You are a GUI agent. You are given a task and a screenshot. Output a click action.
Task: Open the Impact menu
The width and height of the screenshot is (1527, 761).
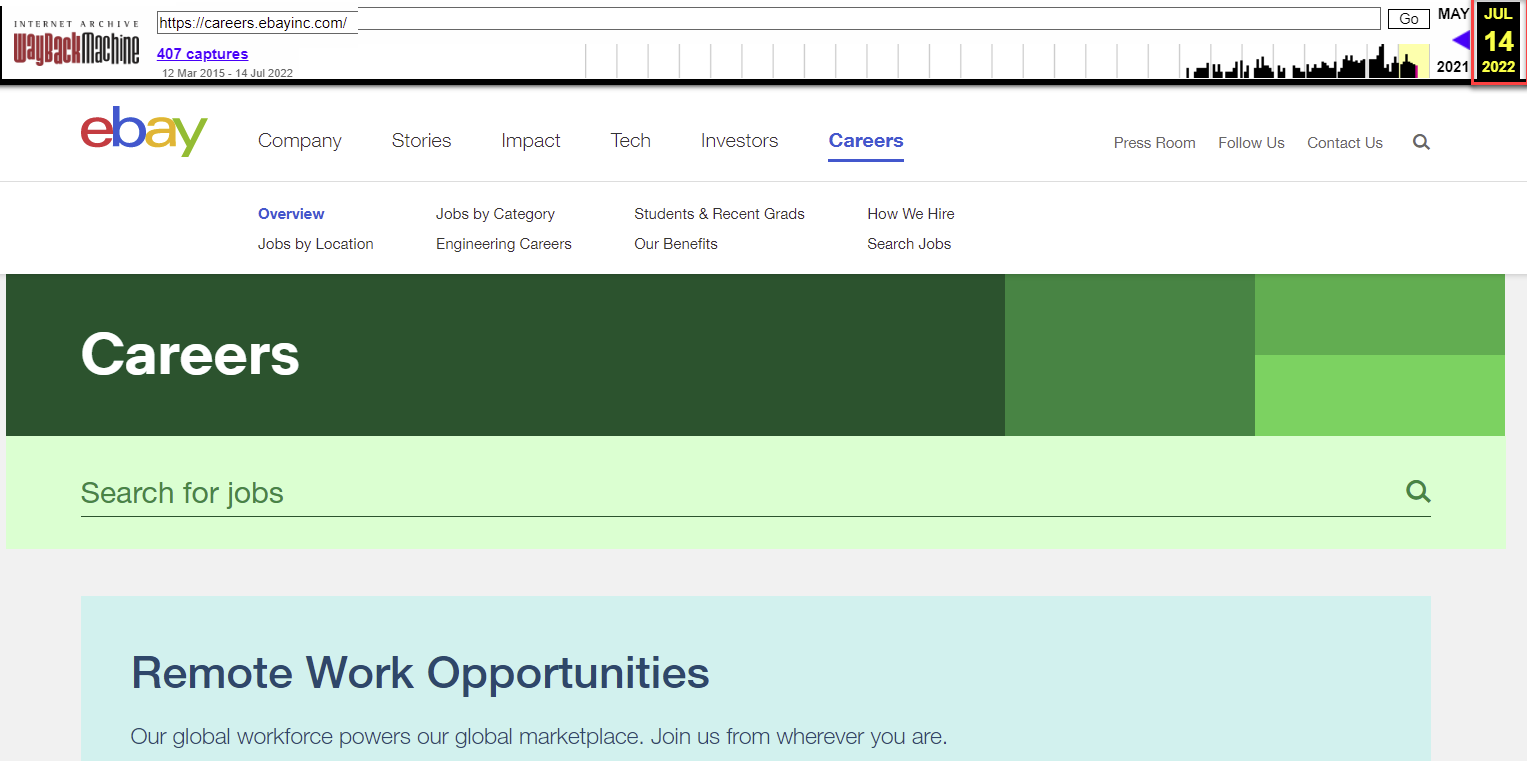(x=531, y=141)
